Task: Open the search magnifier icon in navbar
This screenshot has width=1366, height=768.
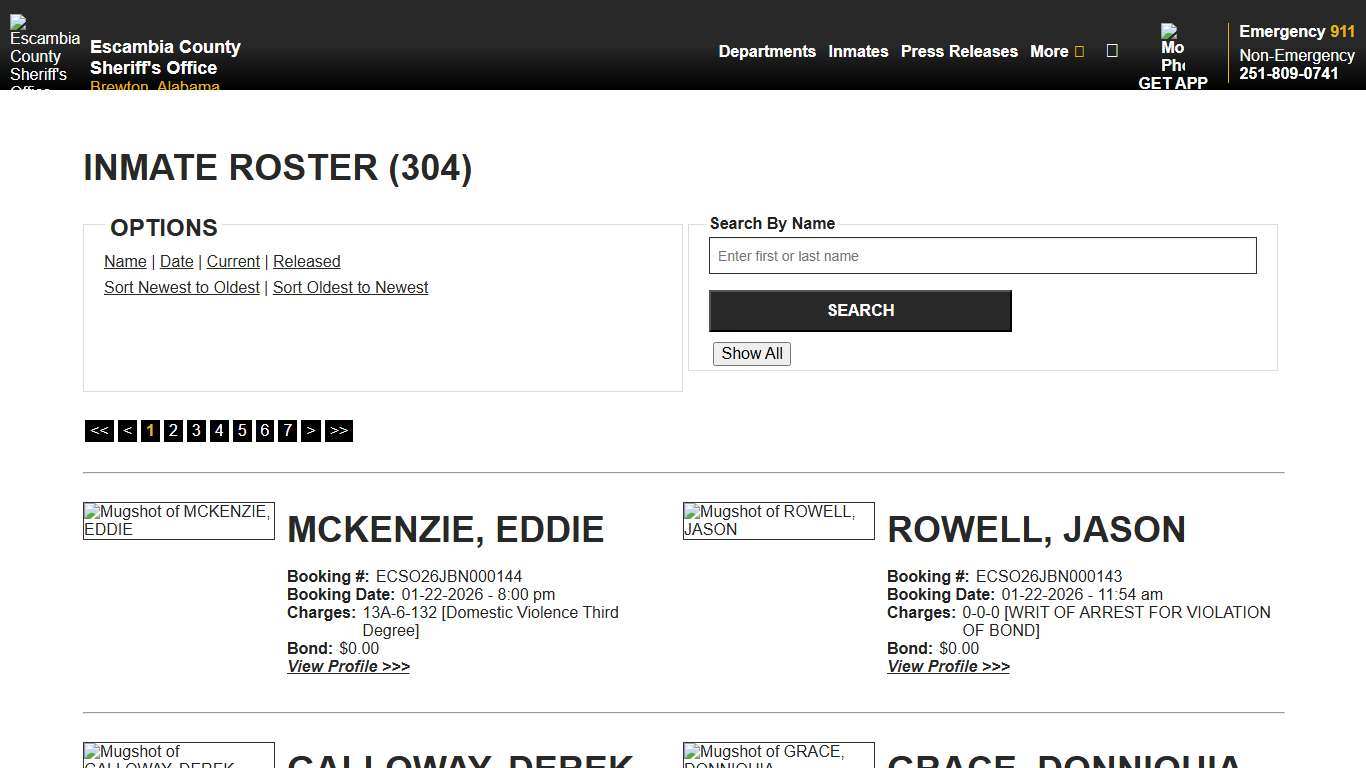Action: pyautogui.click(x=1112, y=51)
